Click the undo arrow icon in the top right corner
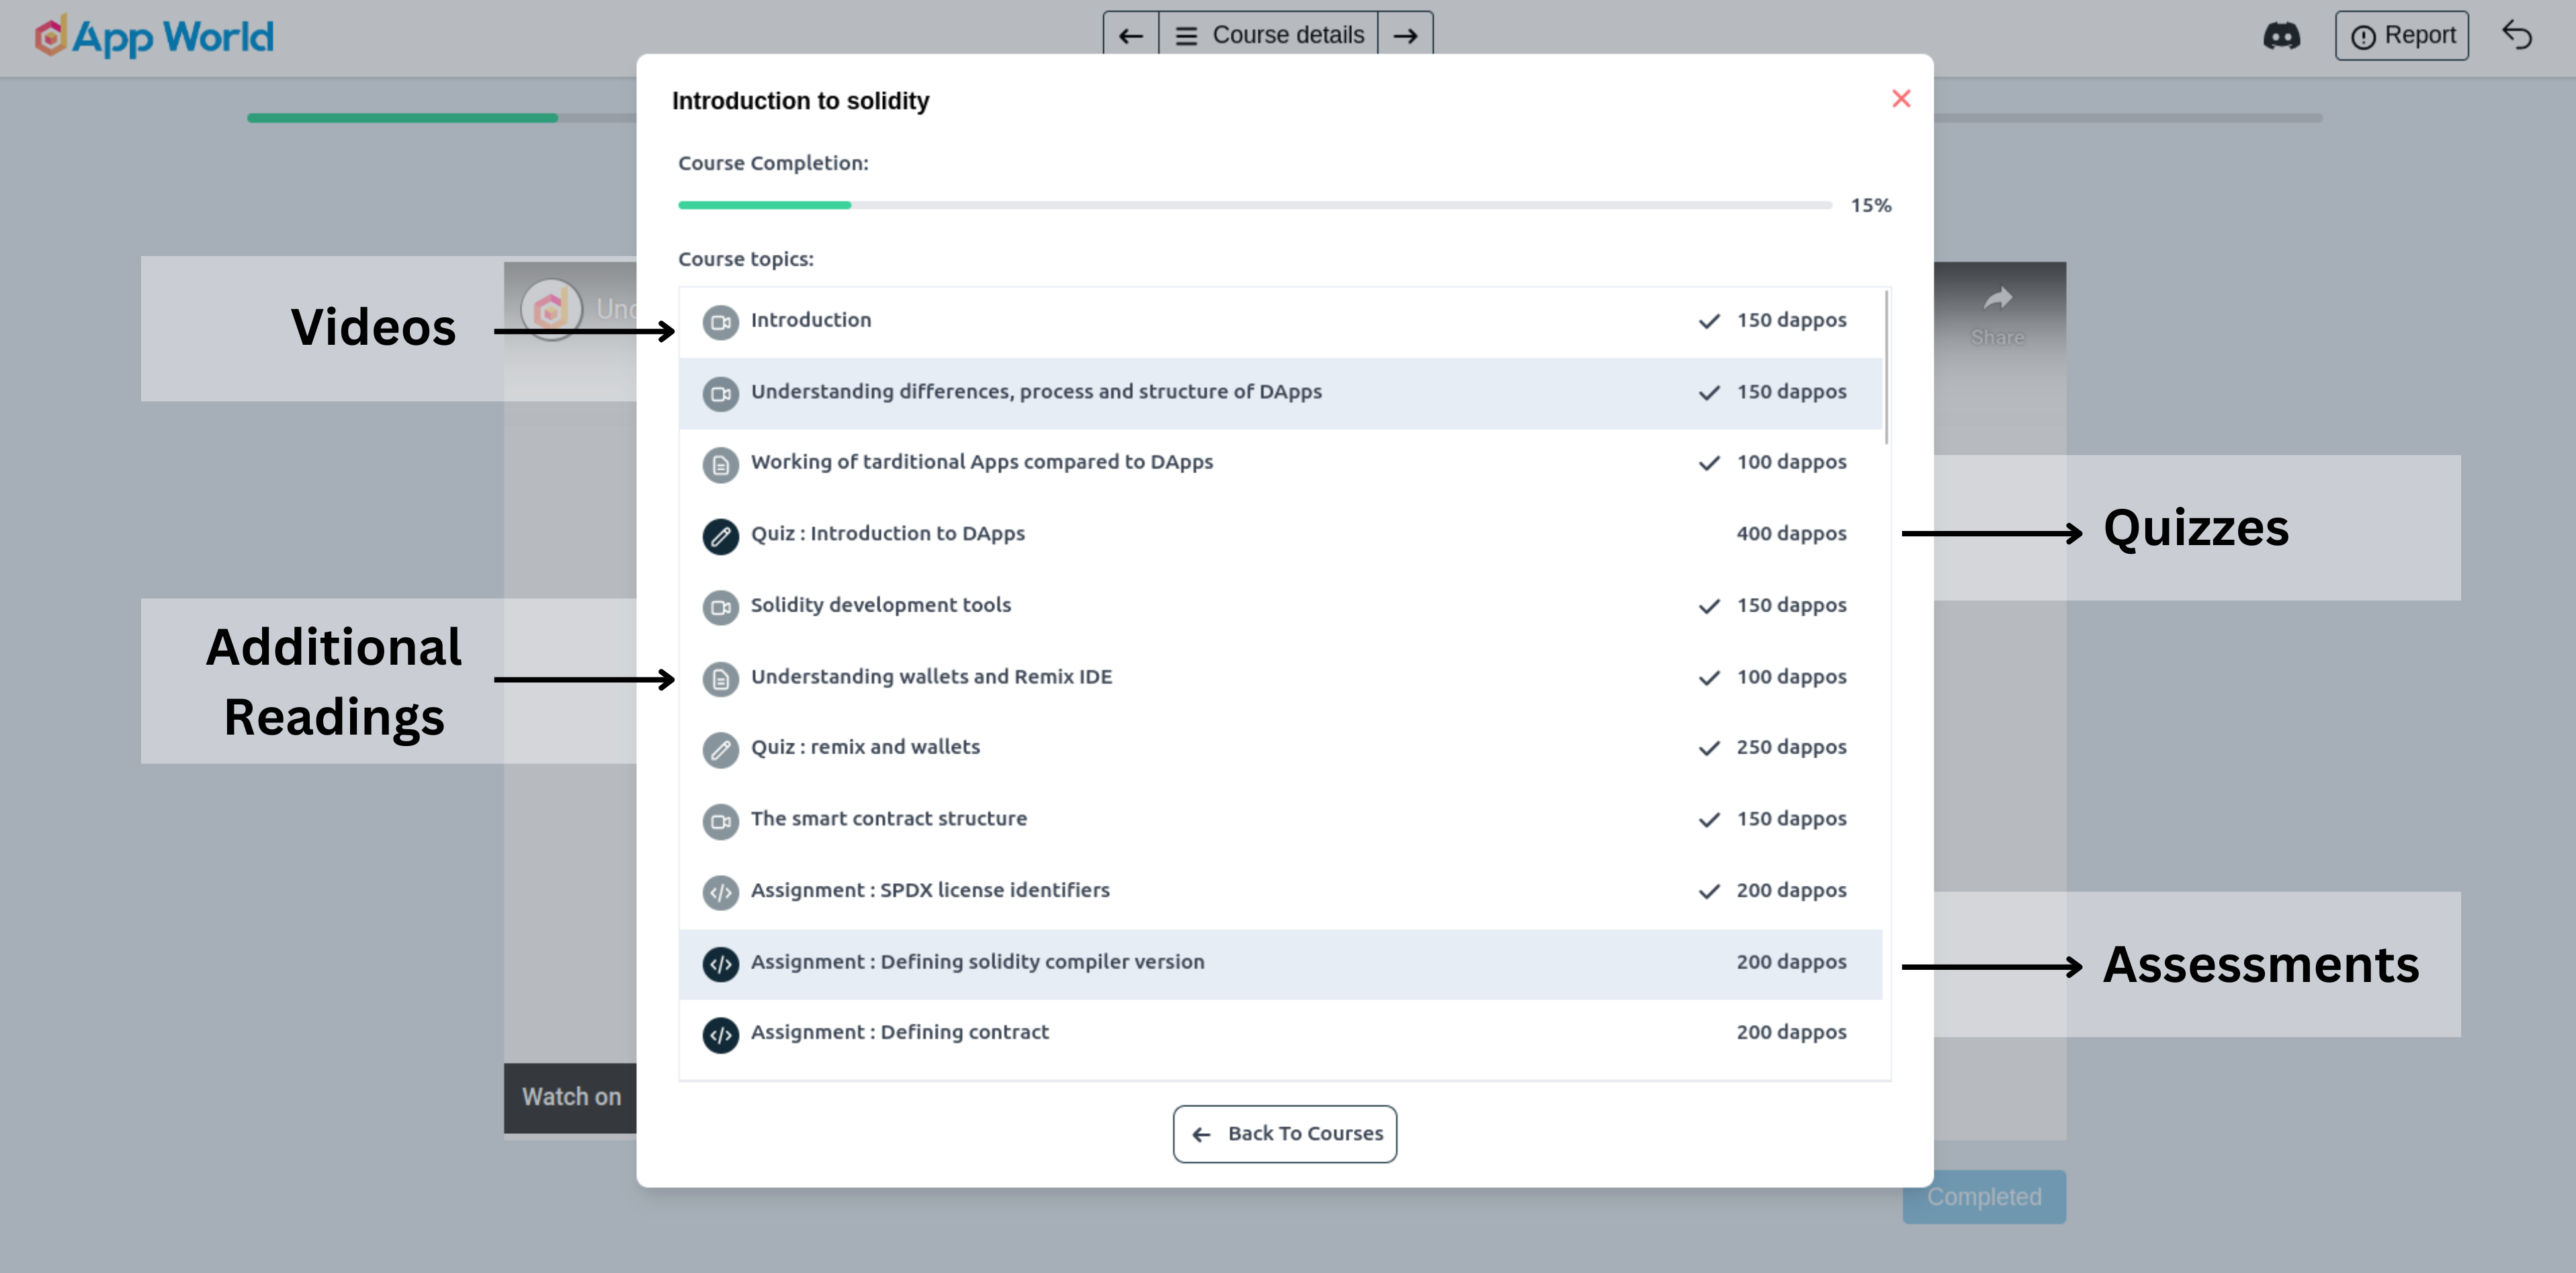This screenshot has width=2576, height=1273. click(2517, 36)
